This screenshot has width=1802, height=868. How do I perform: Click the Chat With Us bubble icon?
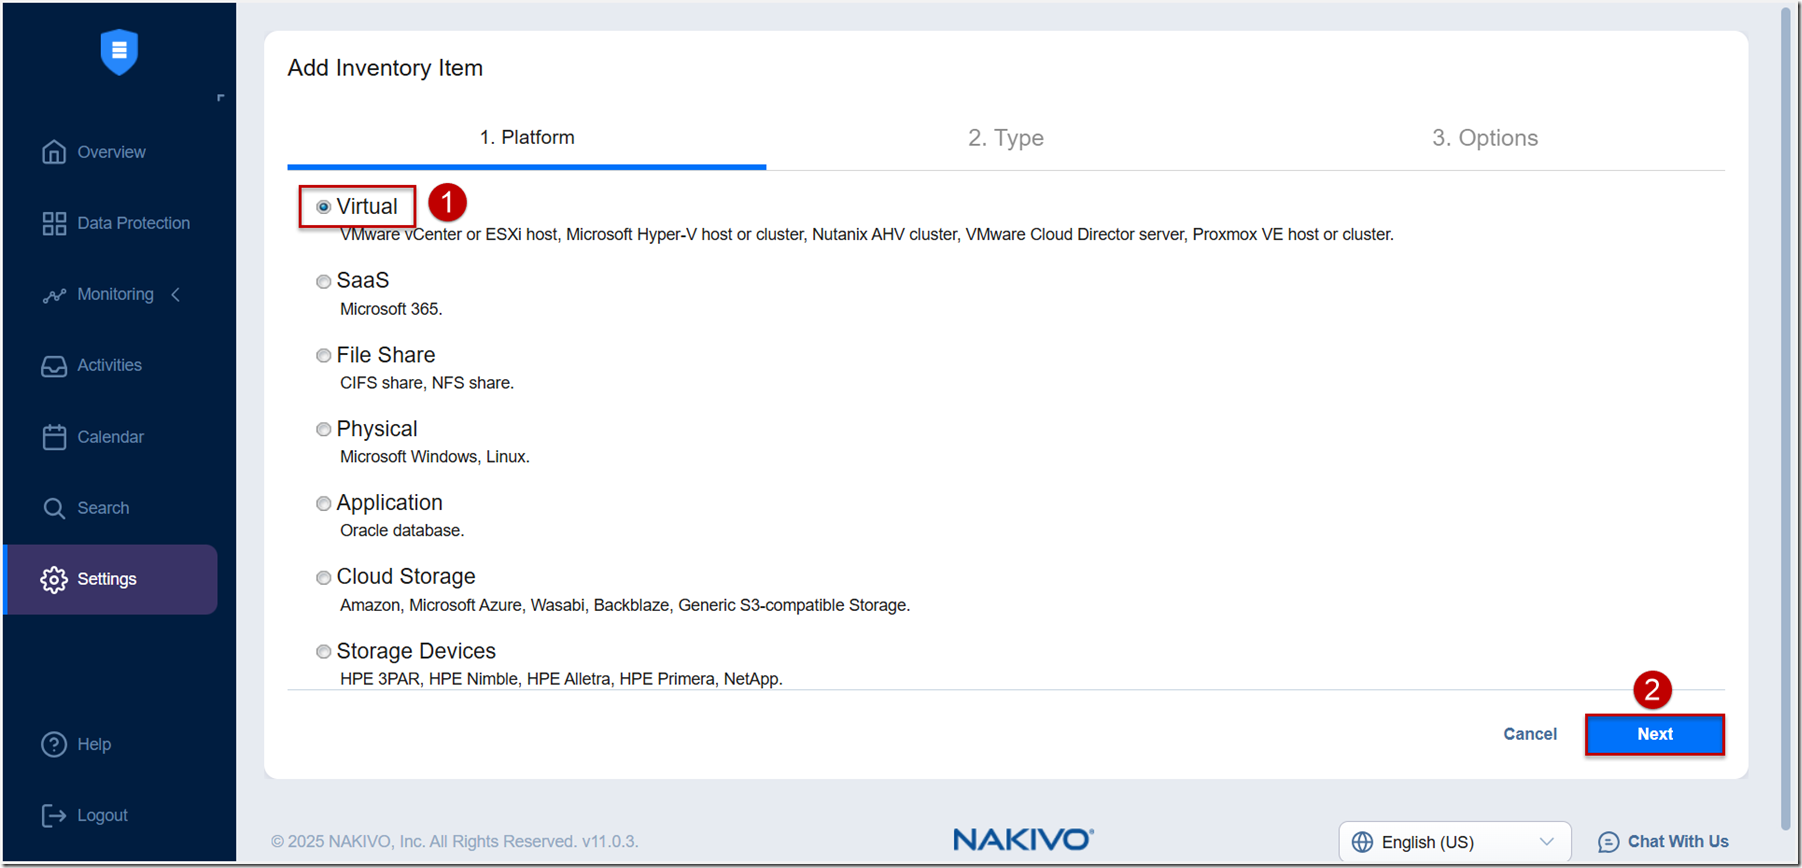(x=1608, y=842)
